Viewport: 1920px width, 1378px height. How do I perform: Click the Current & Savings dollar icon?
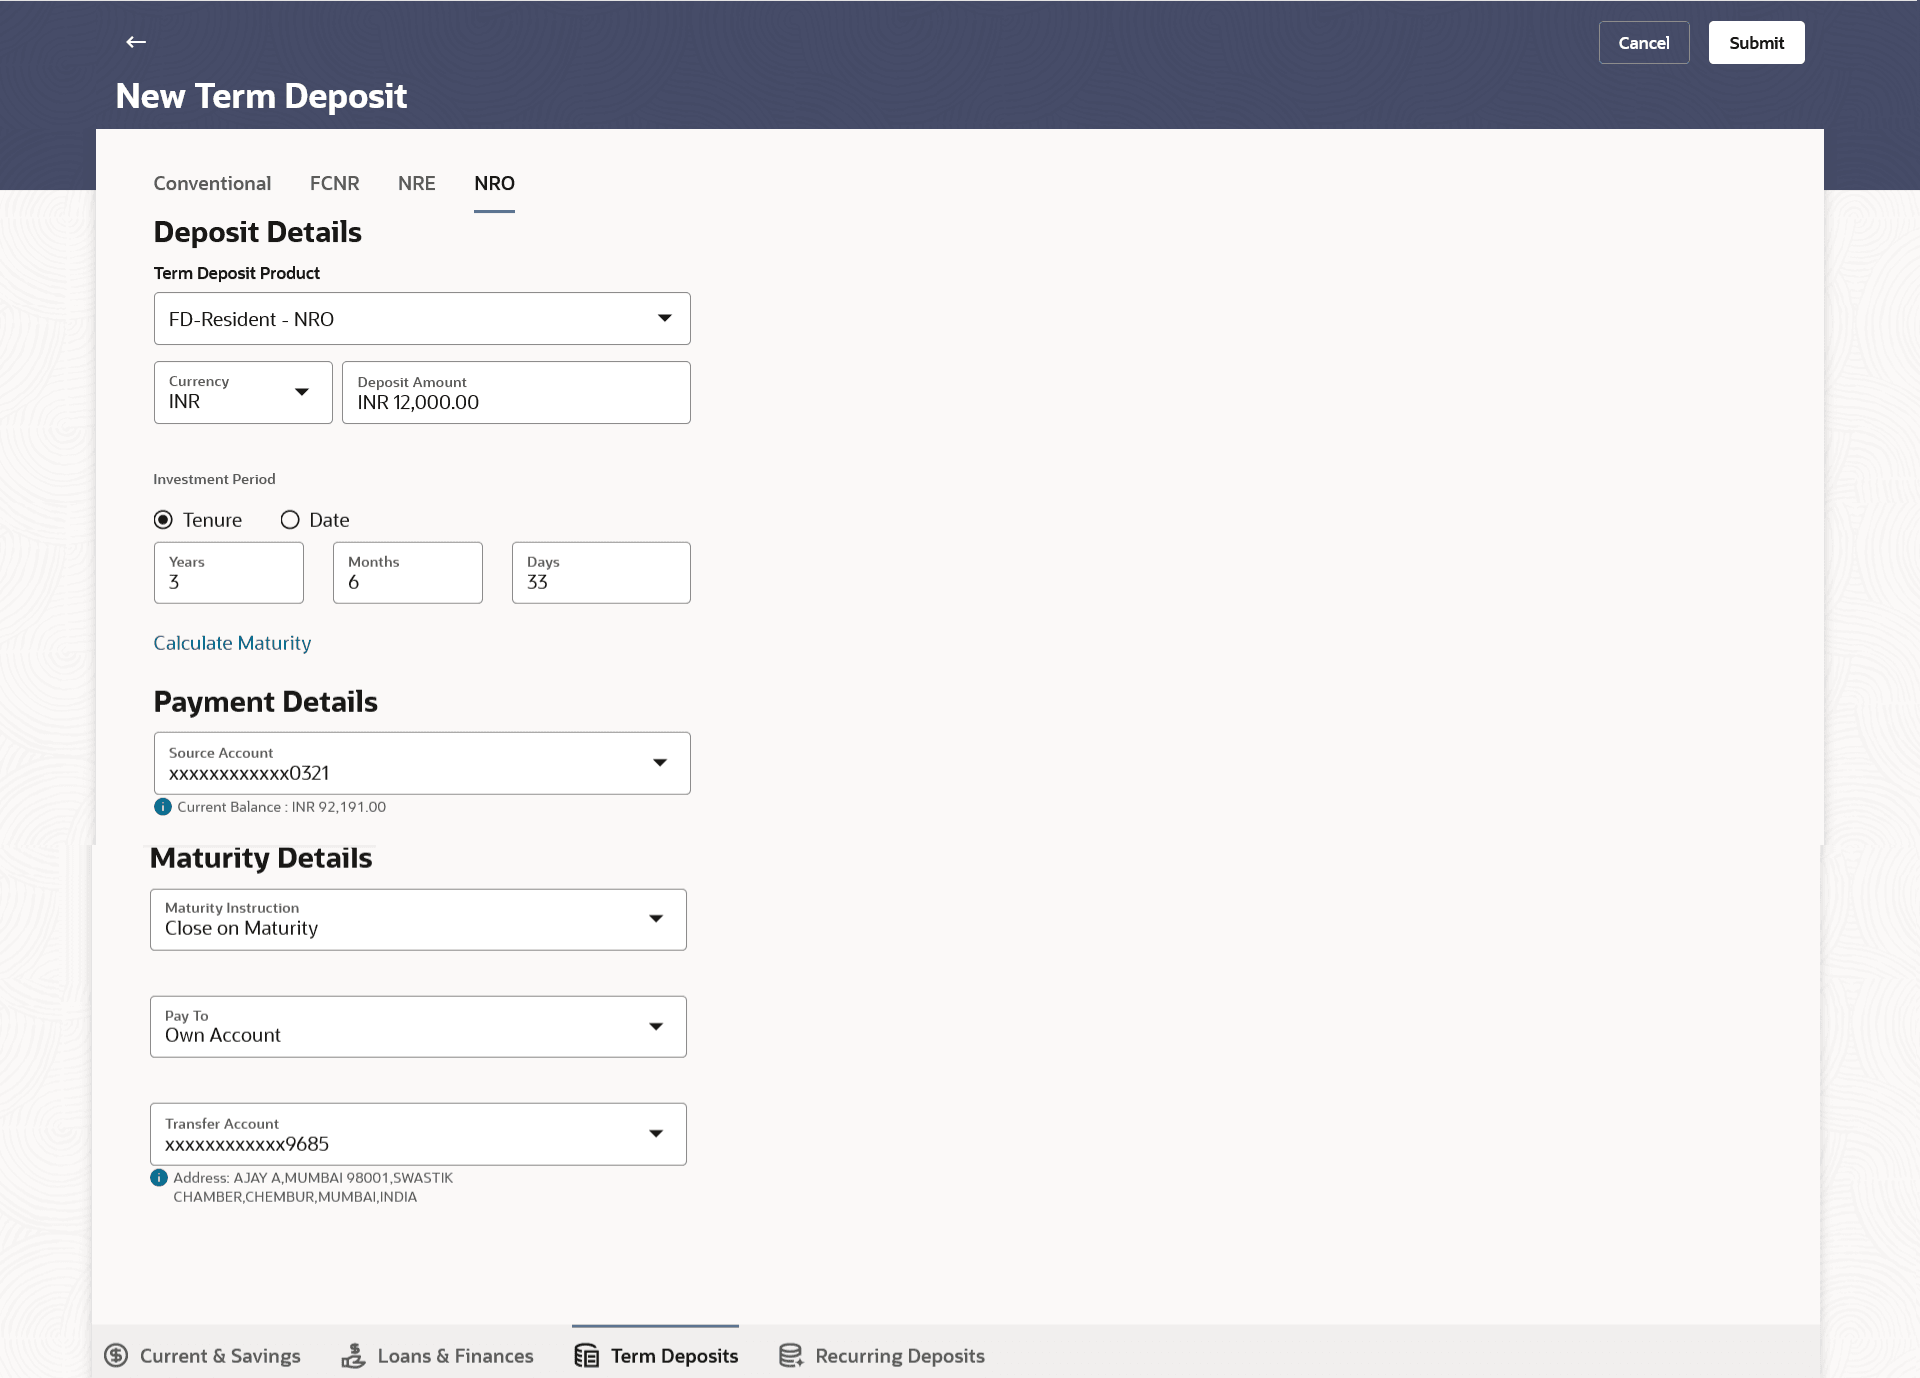pos(116,1356)
